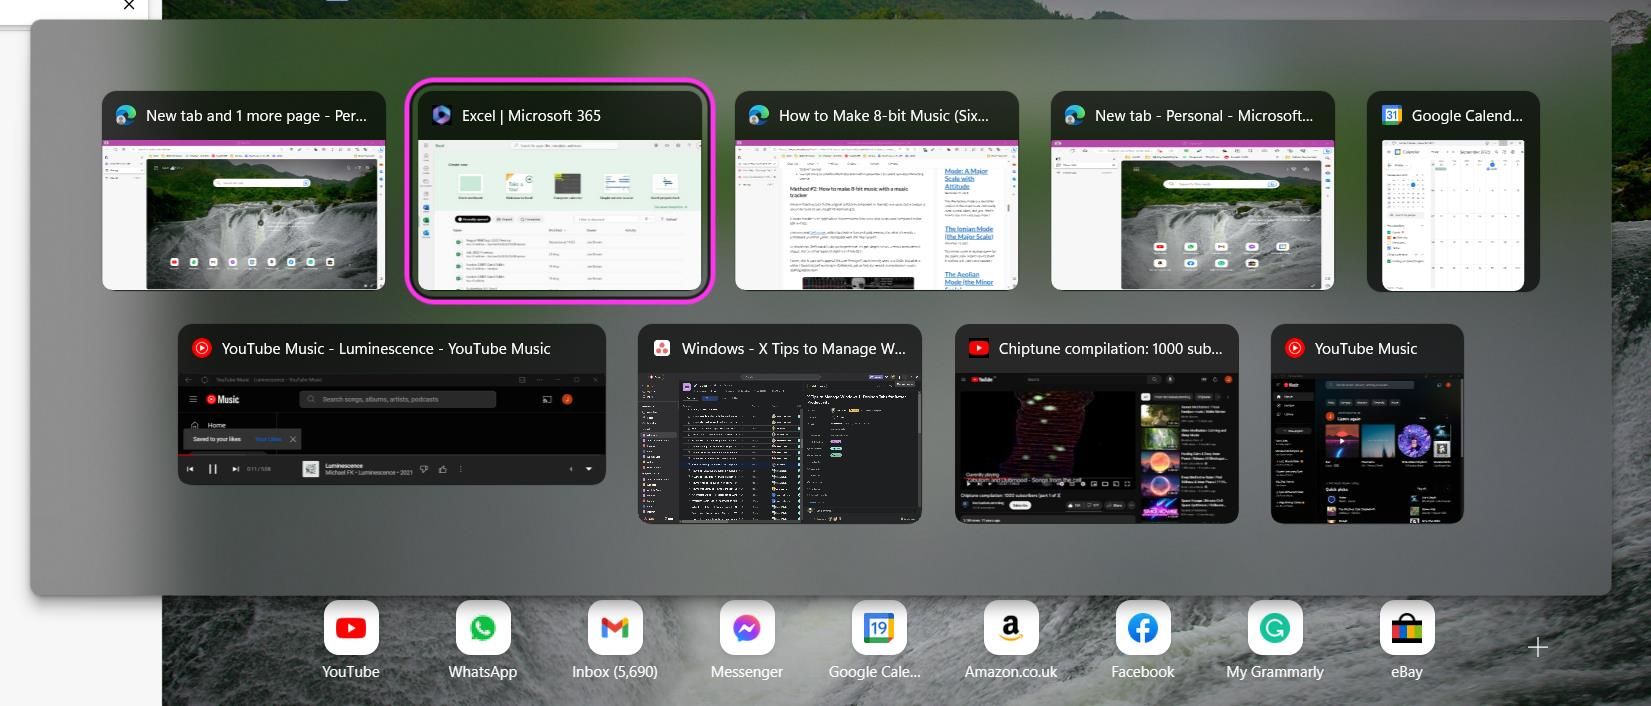Switch to YouTube Music window thumbnail
Viewport: 1651px width, 706px height.
[1367, 423]
